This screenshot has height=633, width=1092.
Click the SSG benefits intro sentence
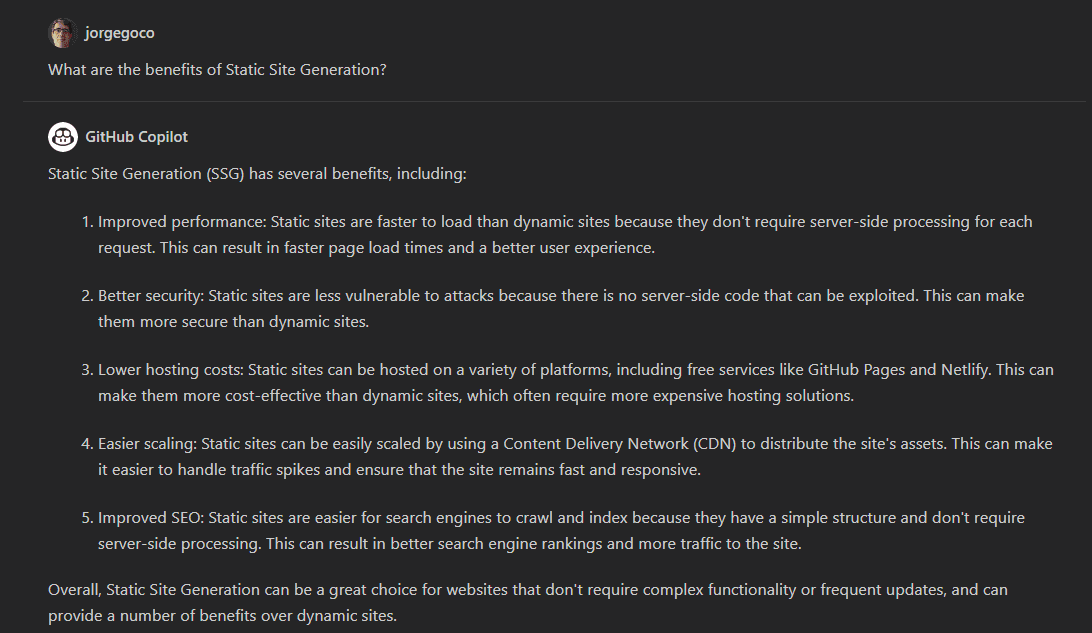point(257,173)
